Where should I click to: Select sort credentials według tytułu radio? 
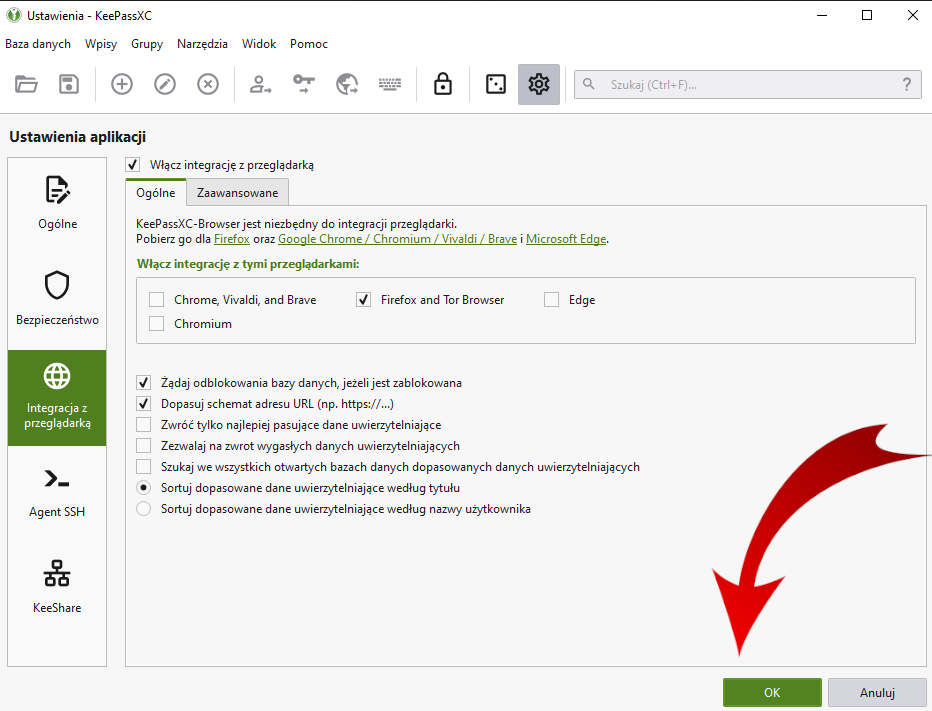click(x=143, y=488)
